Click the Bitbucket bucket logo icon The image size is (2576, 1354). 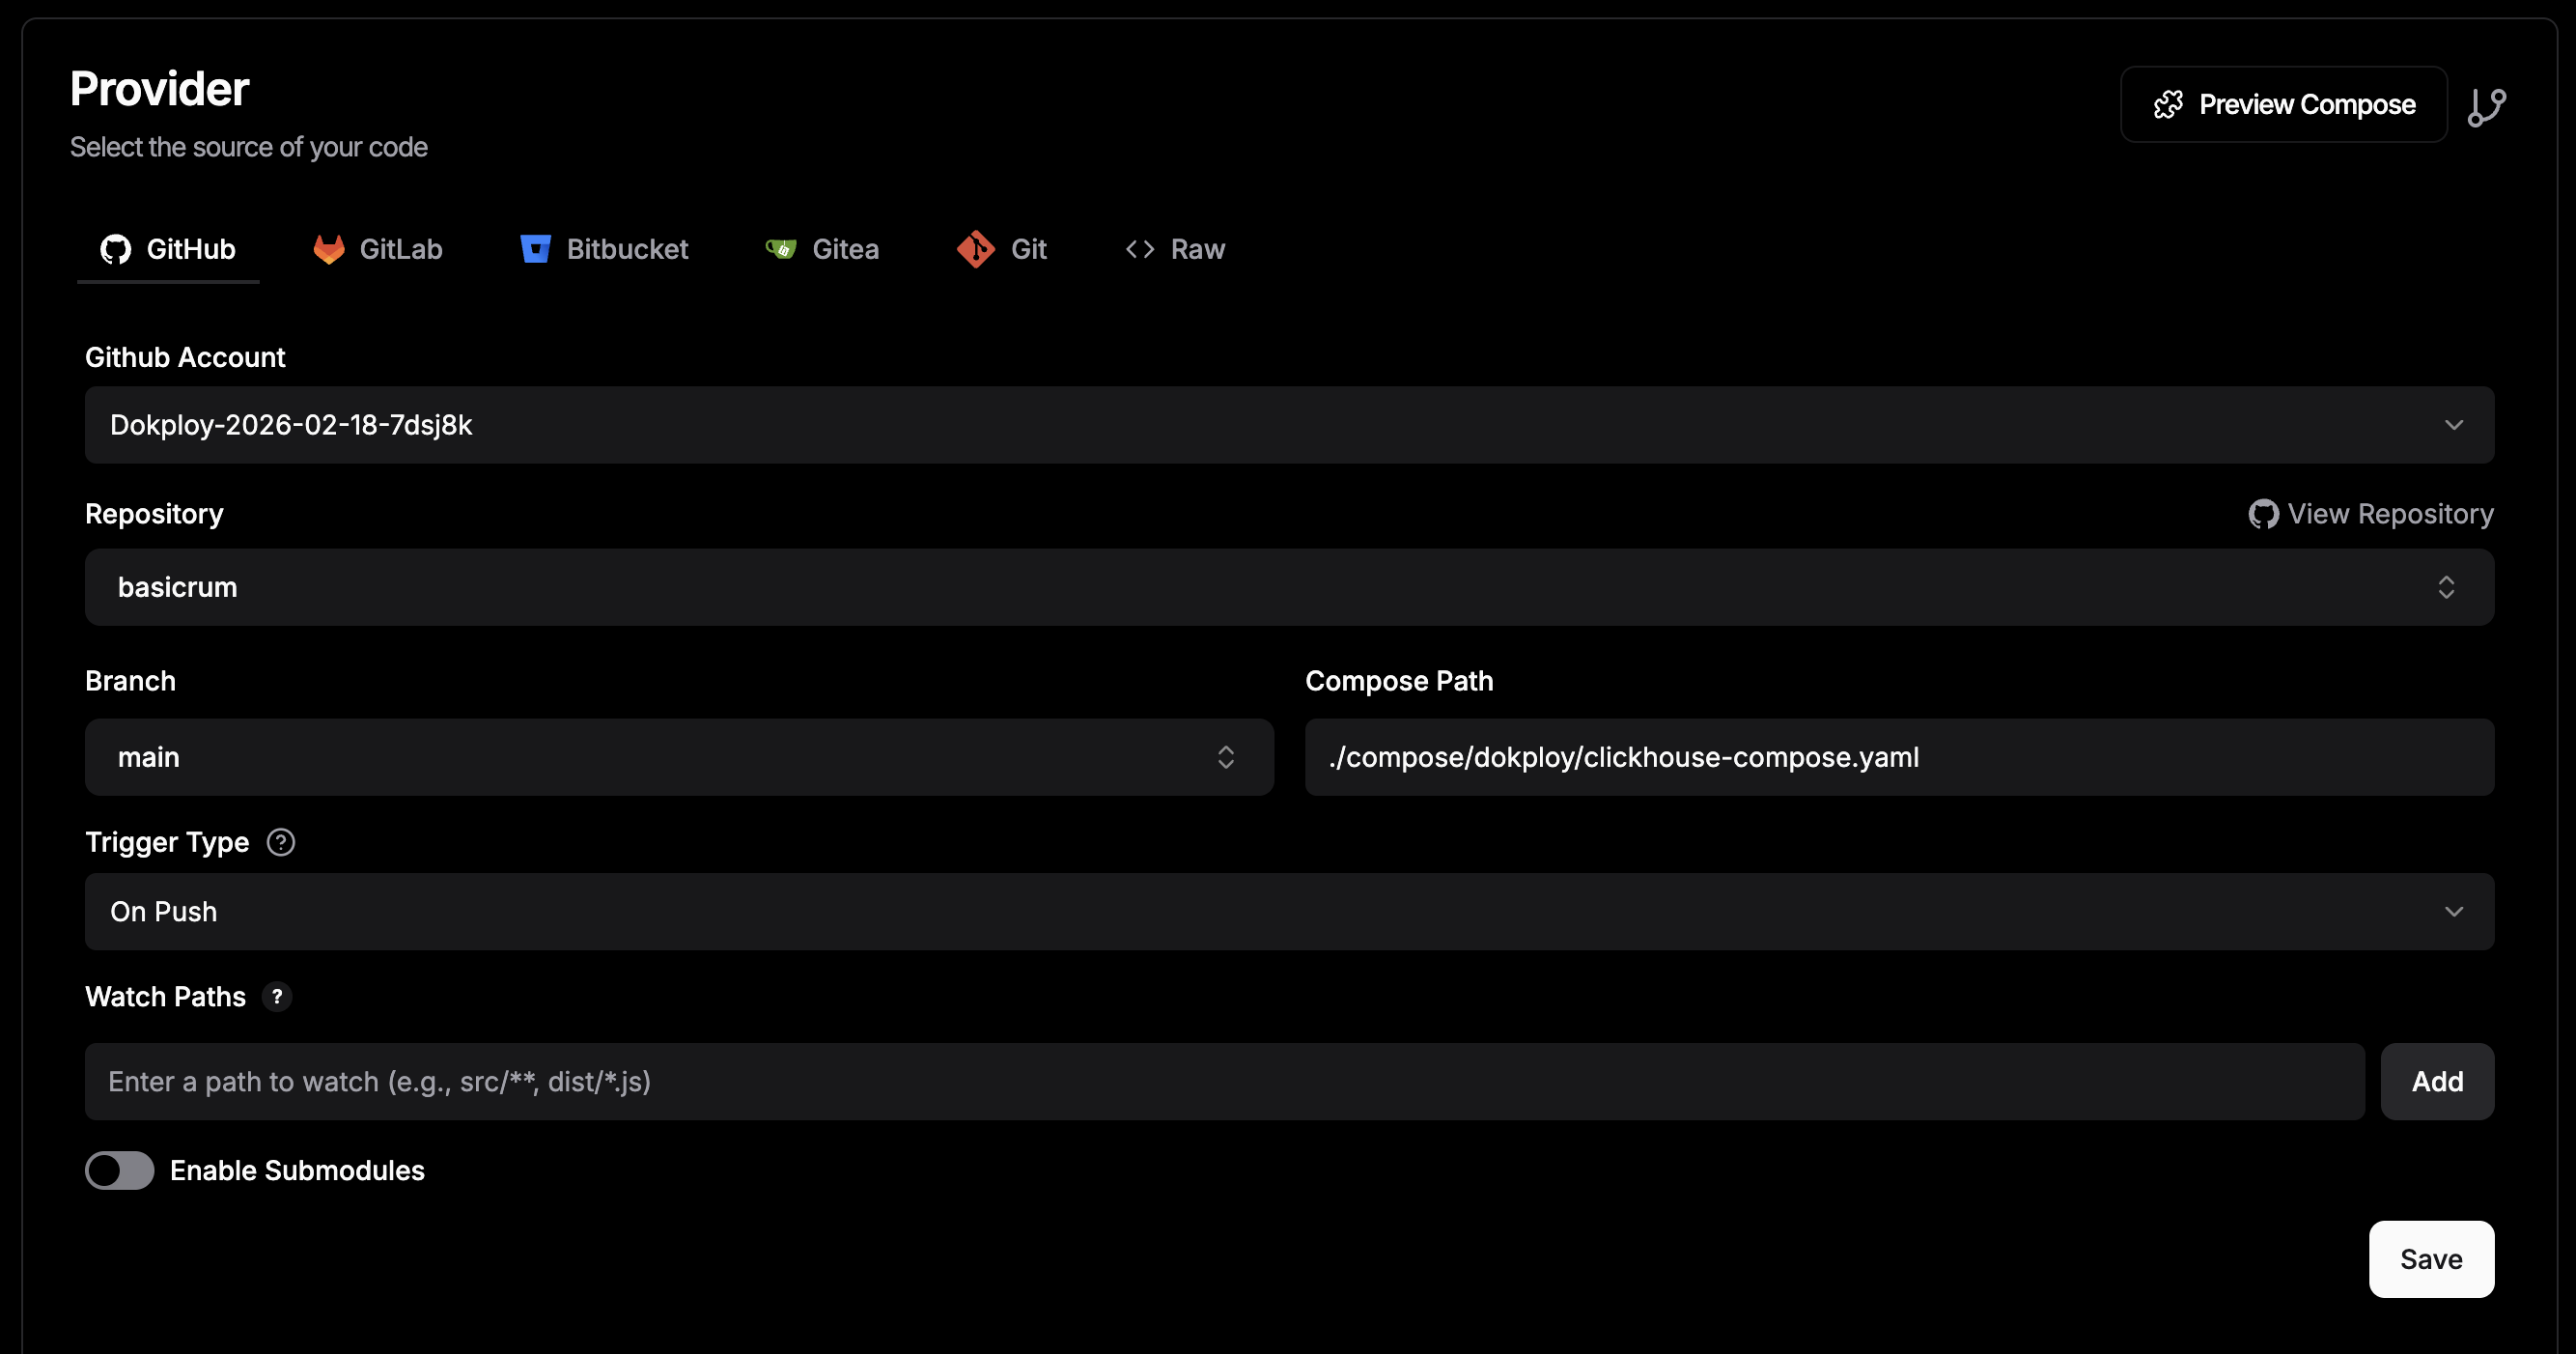[536, 249]
